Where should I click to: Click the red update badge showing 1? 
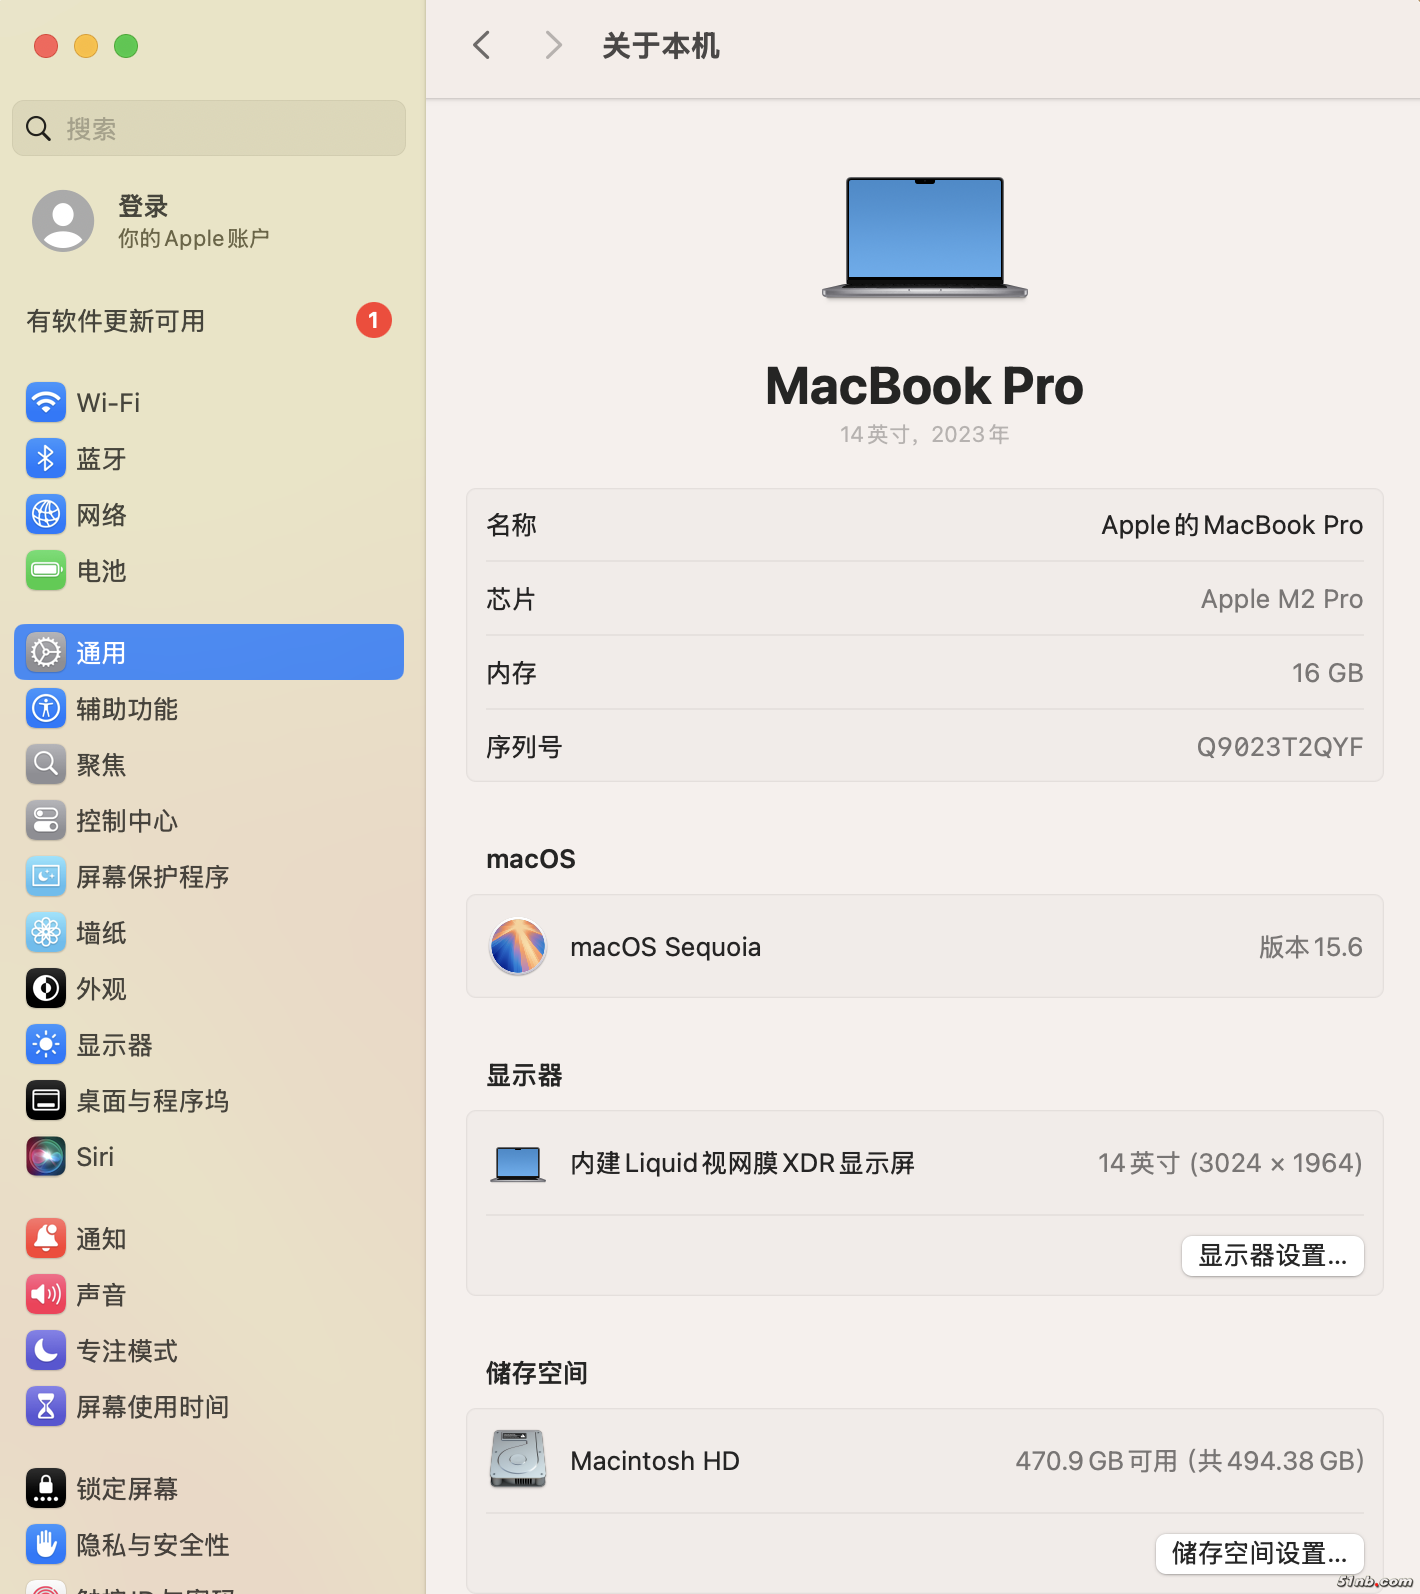coord(374,320)
